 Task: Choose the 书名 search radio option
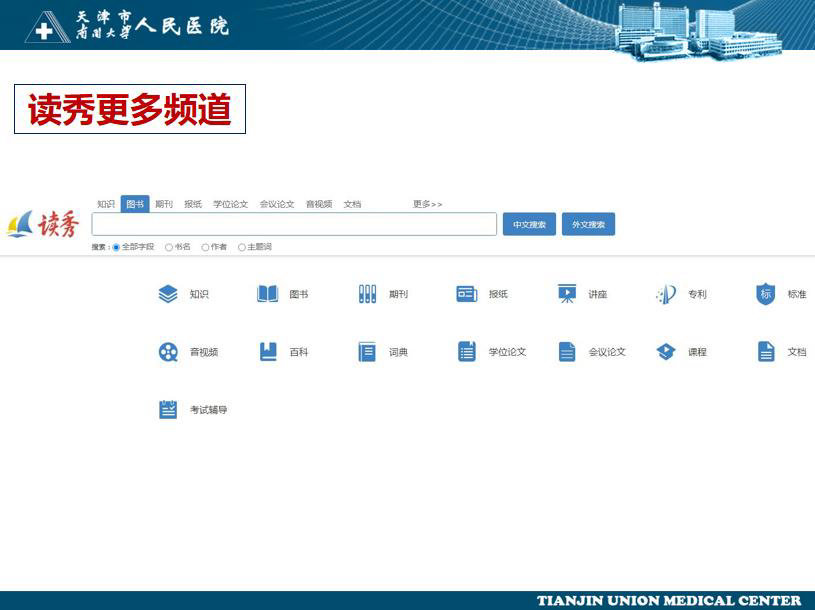point(169,247)
